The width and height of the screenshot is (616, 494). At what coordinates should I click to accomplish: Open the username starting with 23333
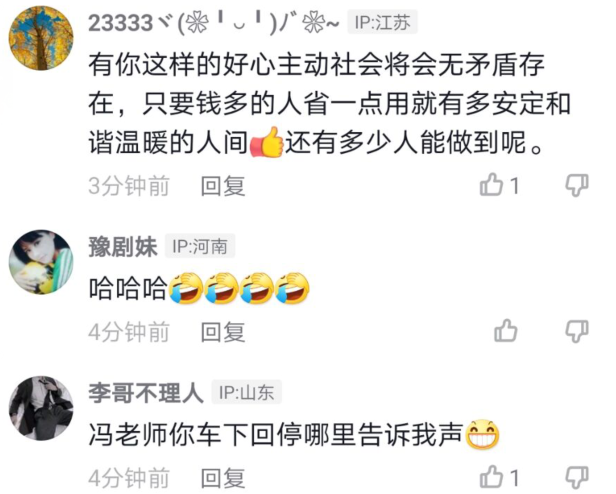tap(214, 23)
